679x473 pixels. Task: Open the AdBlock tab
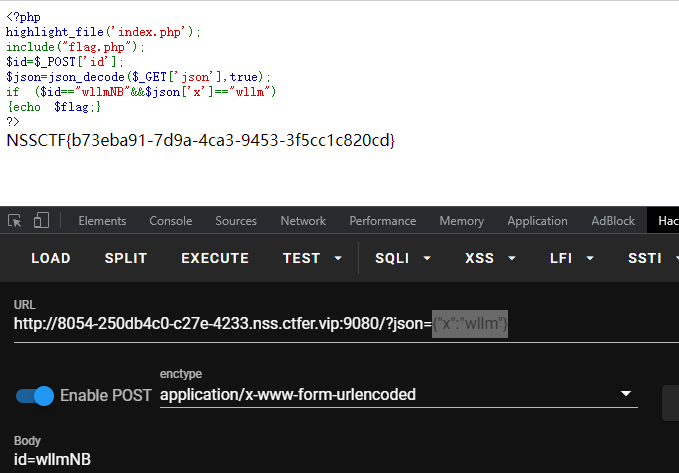point(613,221)
